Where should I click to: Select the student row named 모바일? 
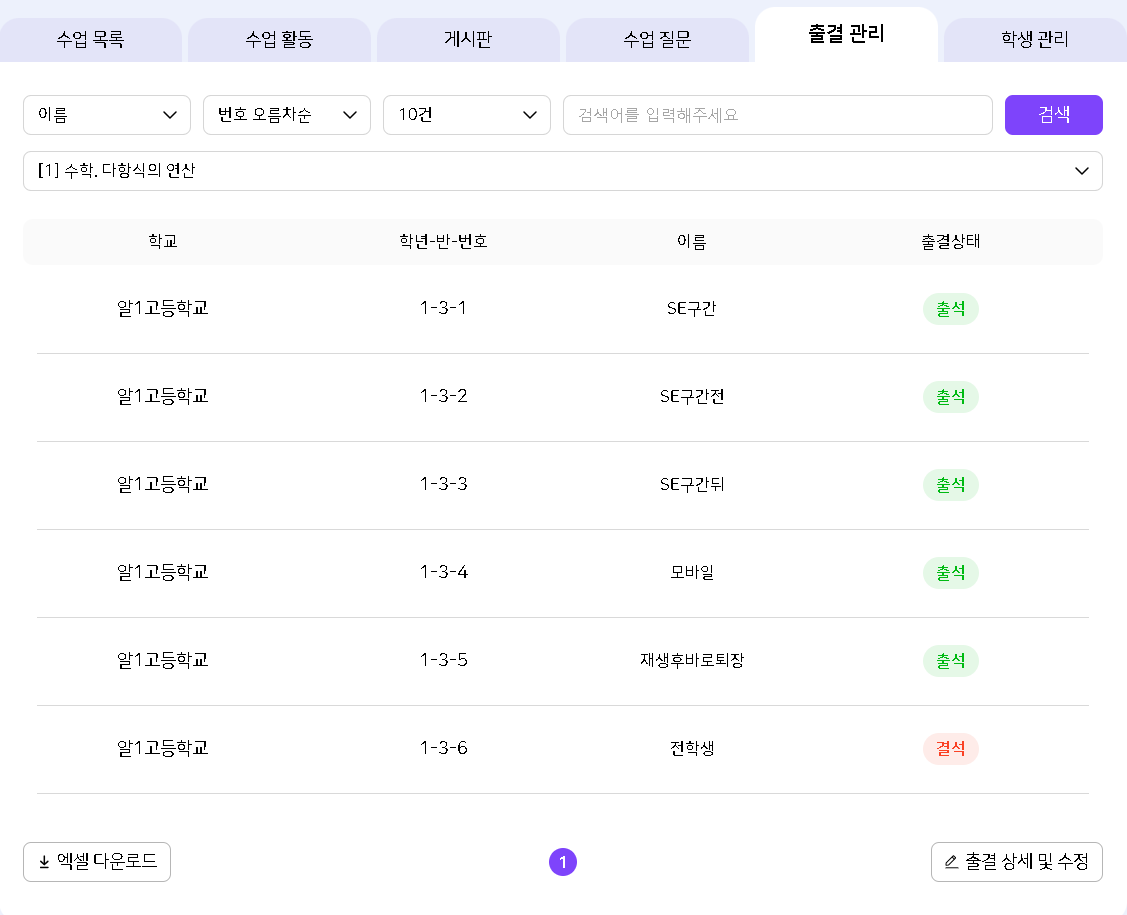[x=692, y=573]
